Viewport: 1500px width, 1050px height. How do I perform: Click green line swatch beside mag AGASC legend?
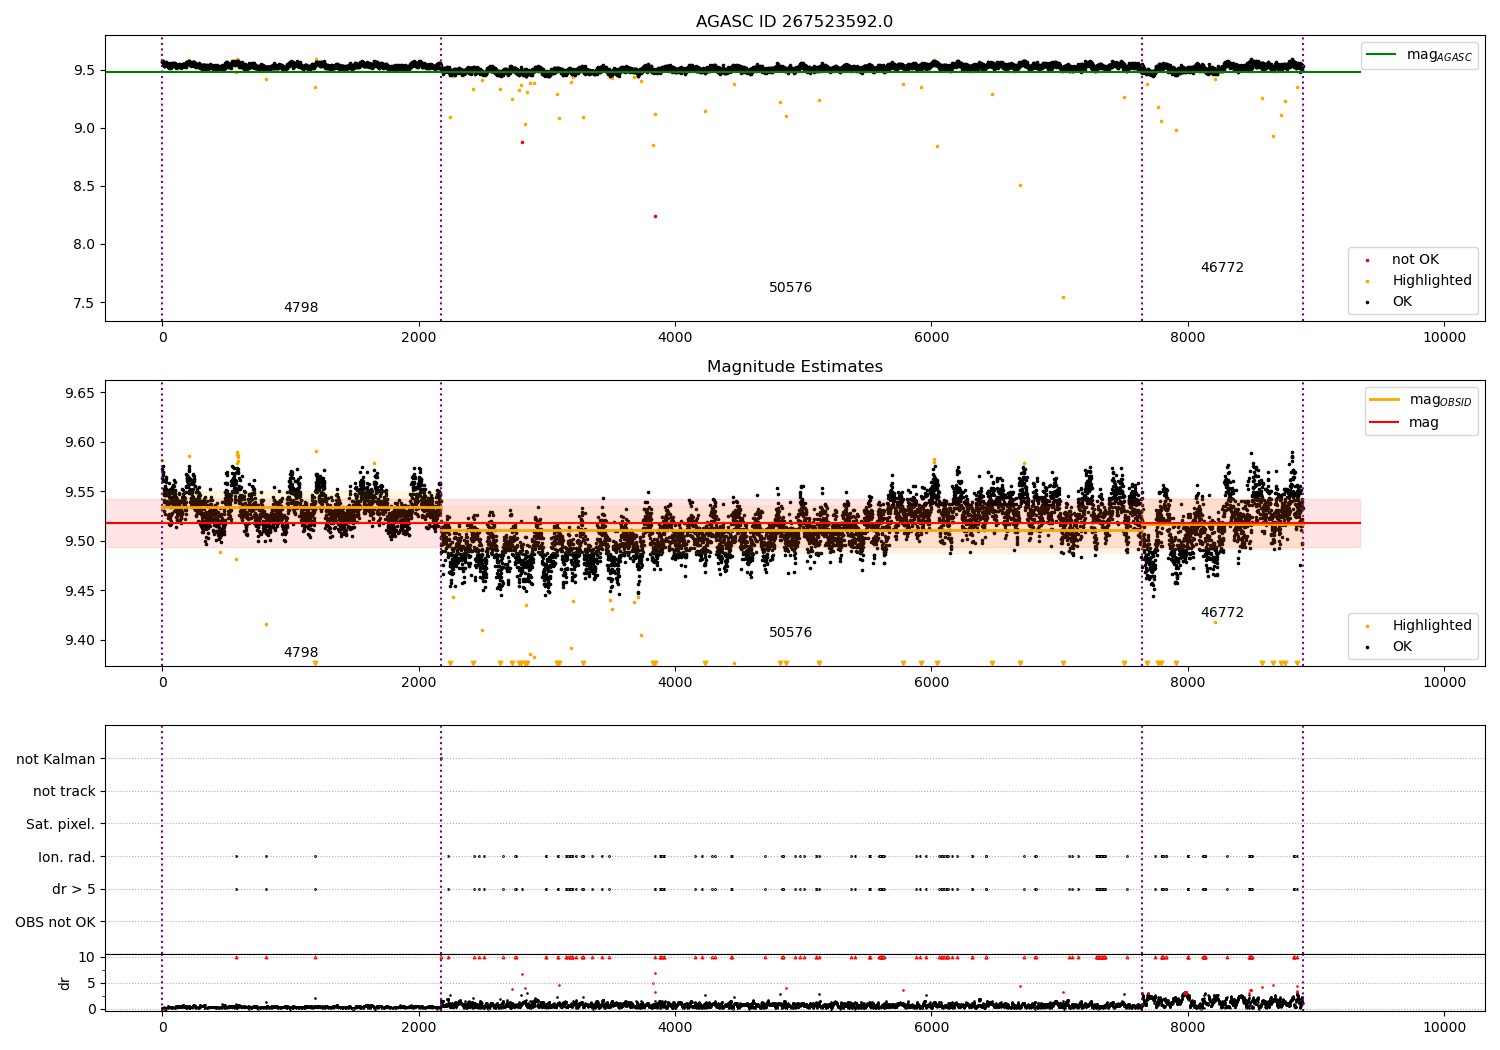(x=1382, y=55)
